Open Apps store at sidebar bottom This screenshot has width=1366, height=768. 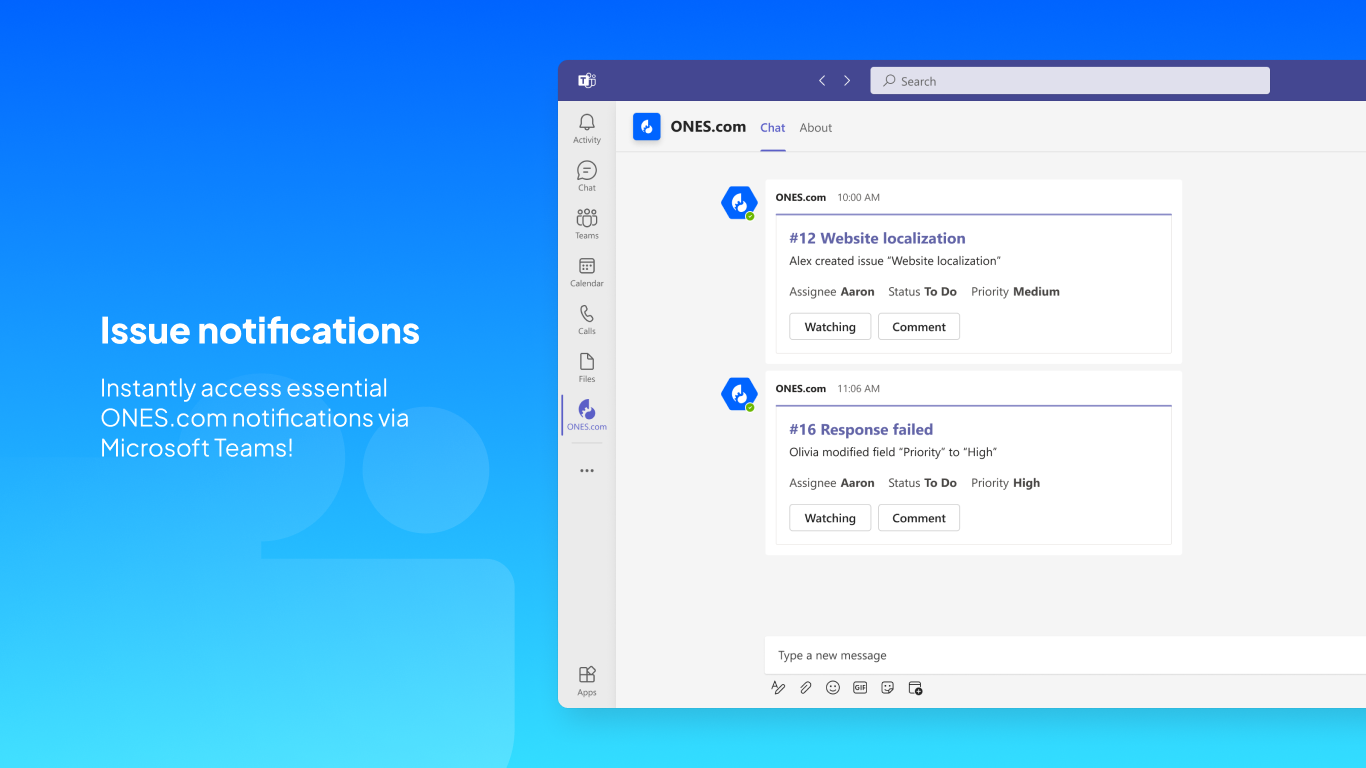587,680
